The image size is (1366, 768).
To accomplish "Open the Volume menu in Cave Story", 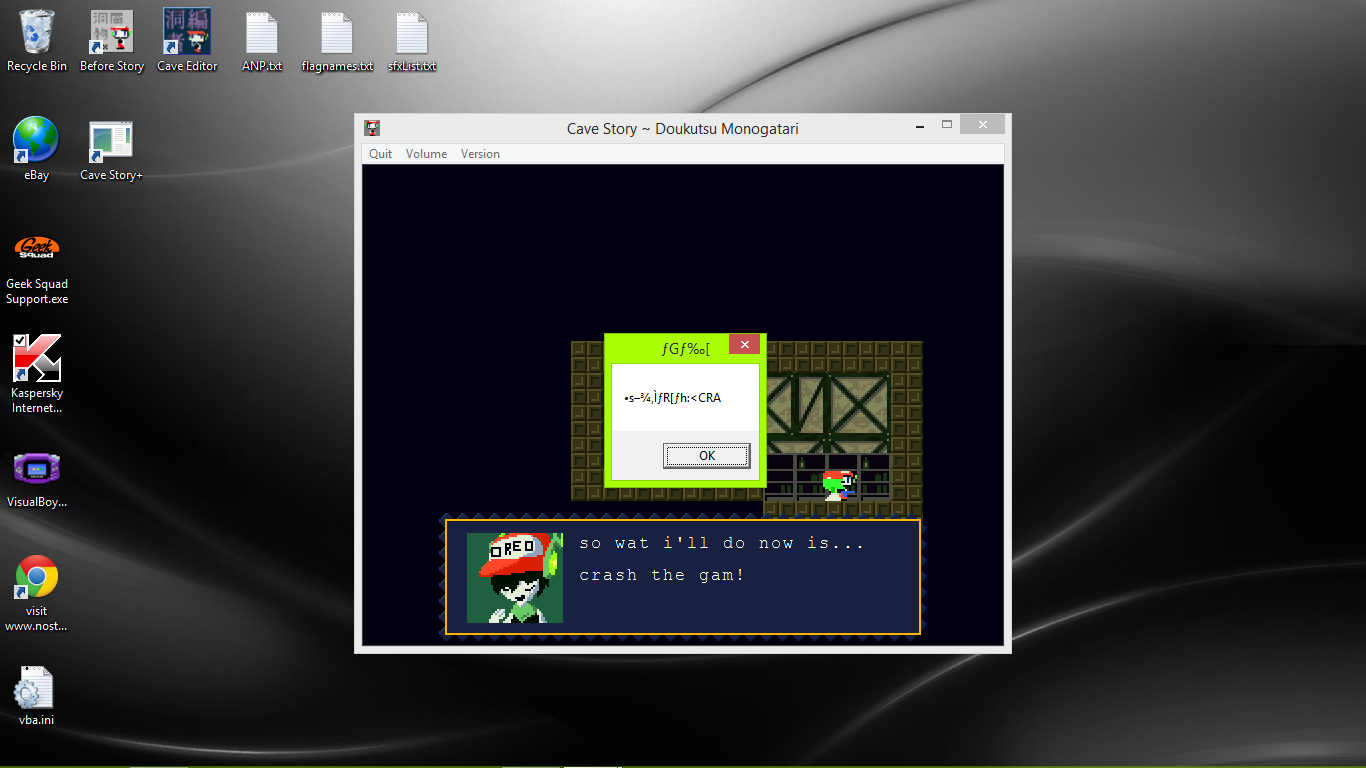I will click(x=426, y=154).
